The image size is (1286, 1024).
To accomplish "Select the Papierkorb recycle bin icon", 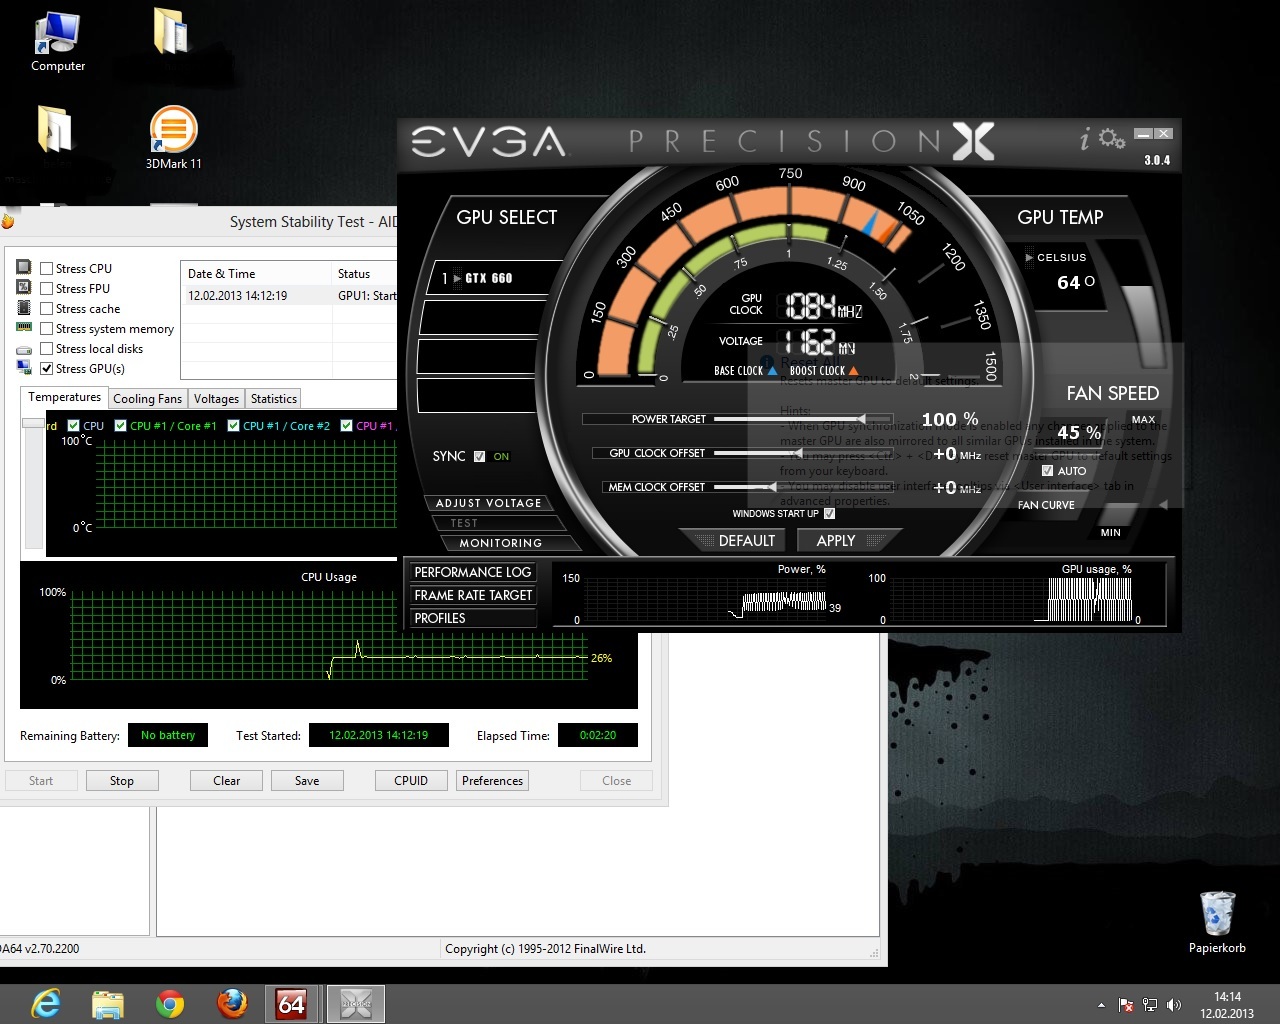I will point(1217,922).
